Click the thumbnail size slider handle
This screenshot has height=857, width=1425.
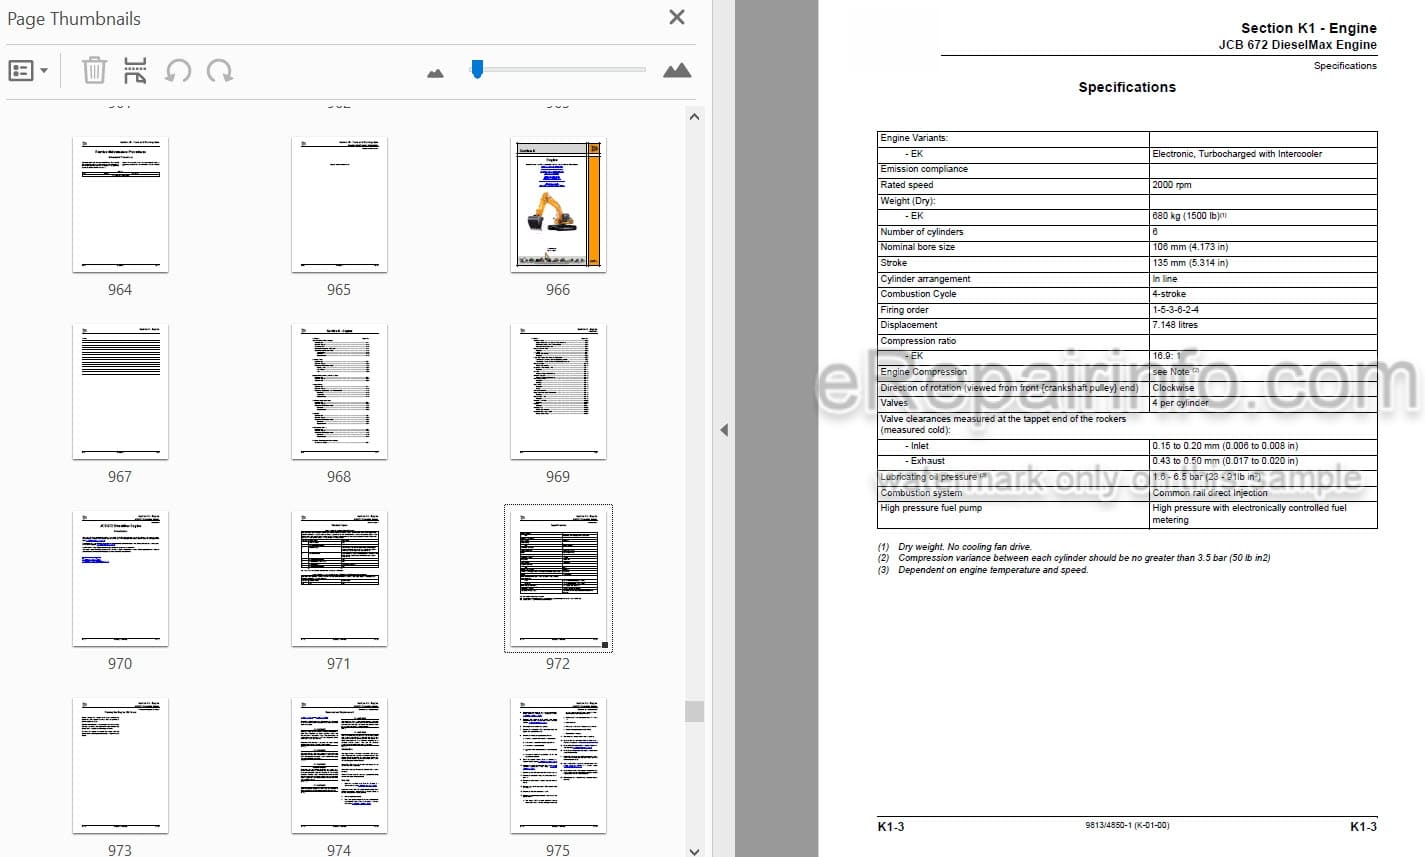[x=477, y=68]
